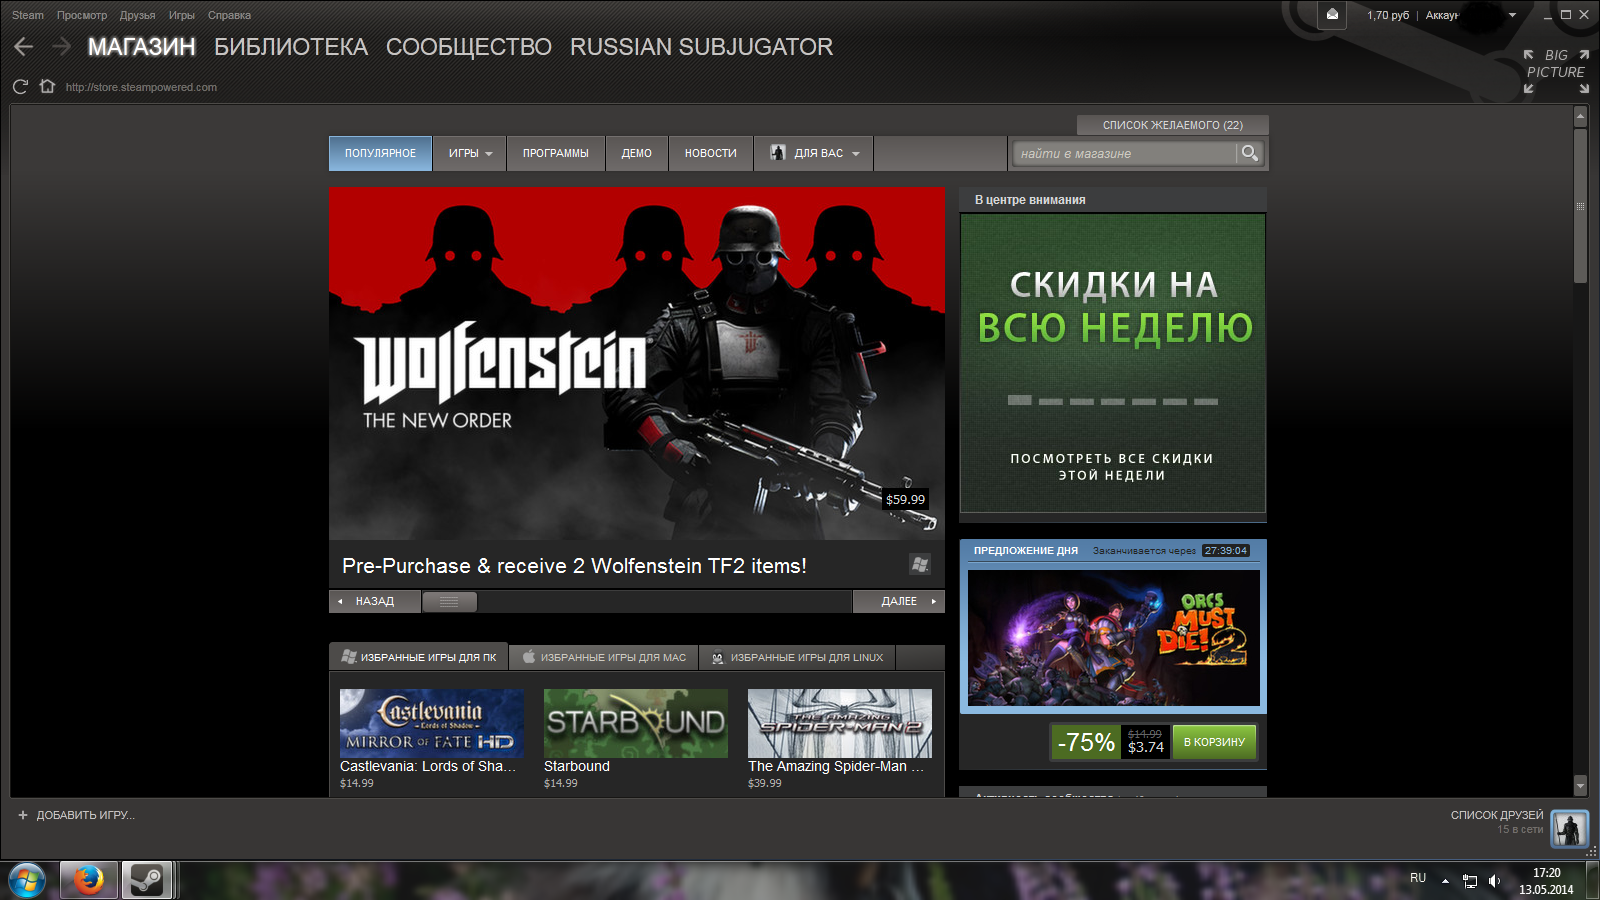Click the store search magnifier icon

coord(1250,153)
